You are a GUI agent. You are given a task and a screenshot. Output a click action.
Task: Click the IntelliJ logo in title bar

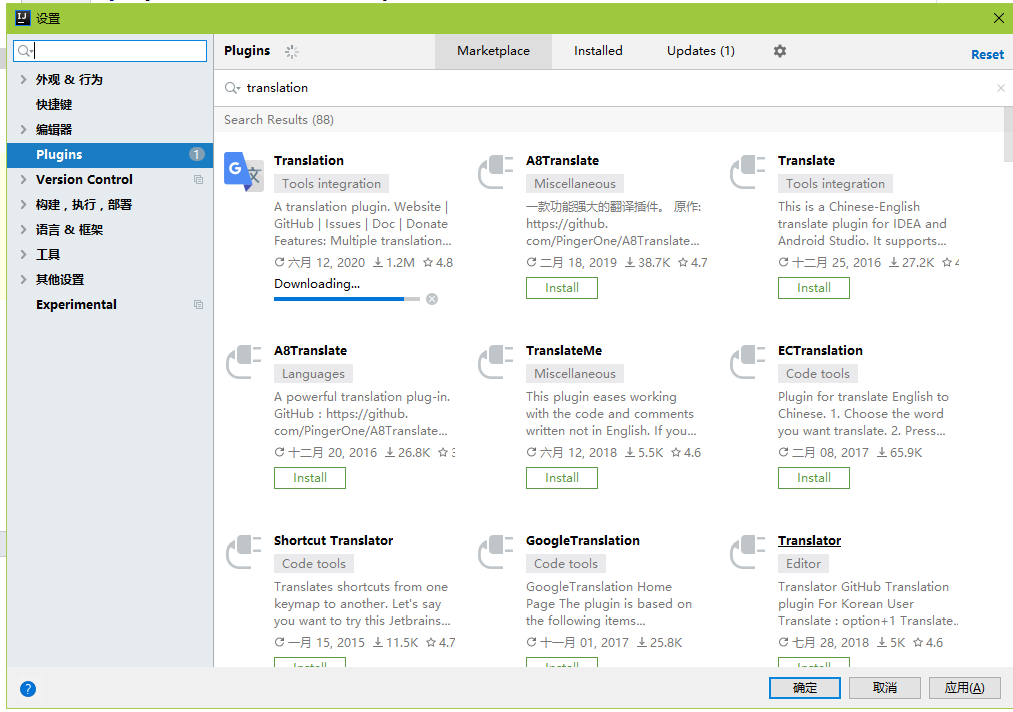click(x=23, y=17)
